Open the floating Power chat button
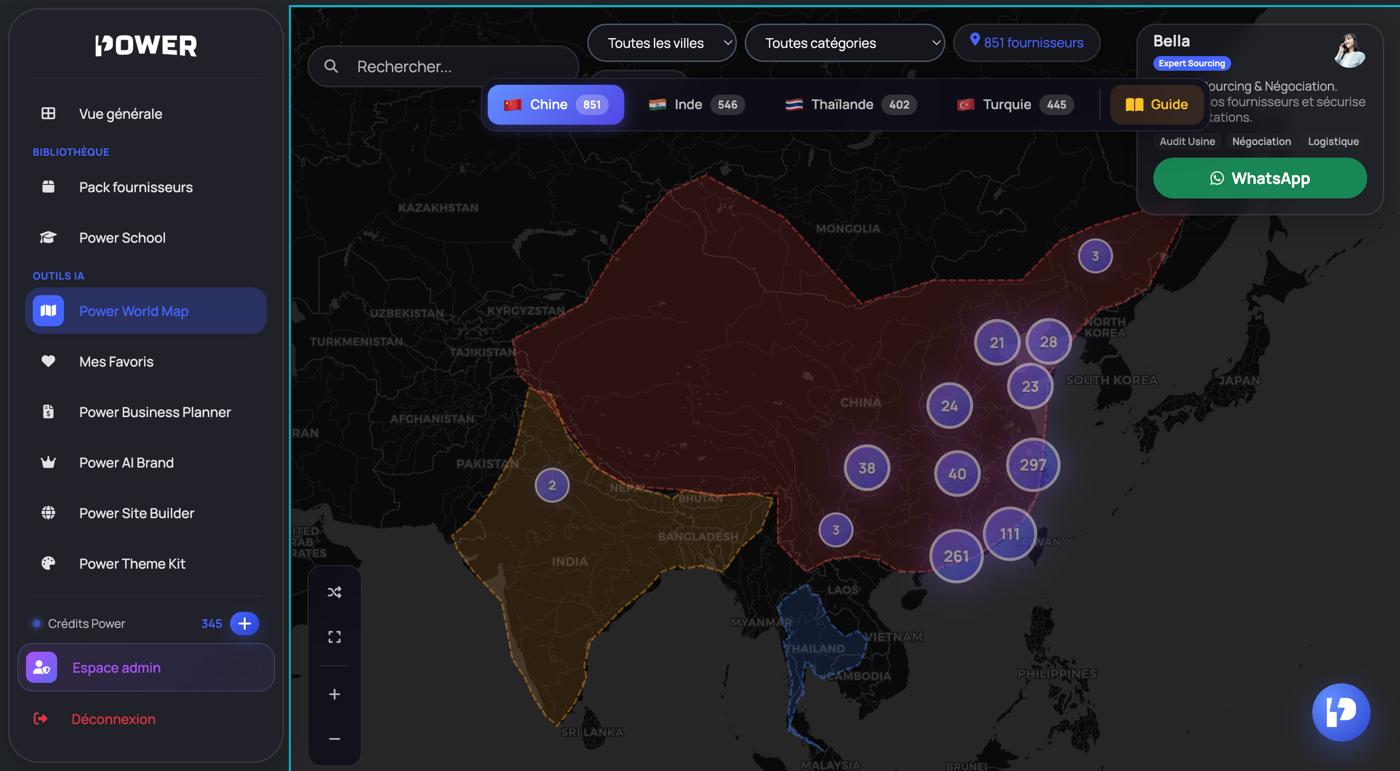The height and width of the screenshot is (771, 1400). click(x=1341, y=712)
